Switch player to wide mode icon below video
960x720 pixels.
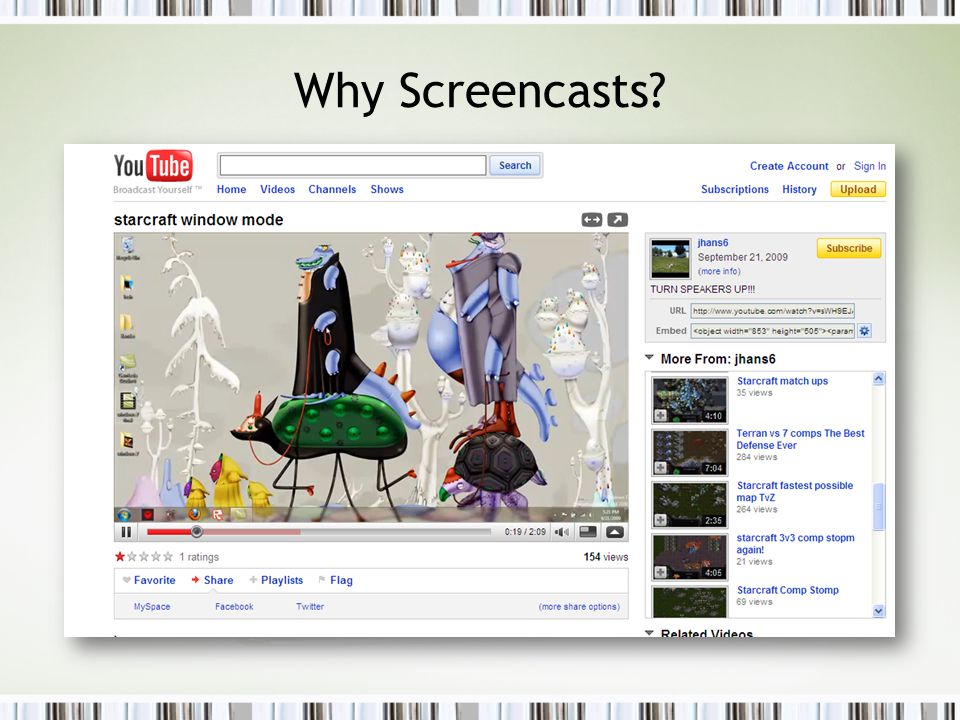588,532
